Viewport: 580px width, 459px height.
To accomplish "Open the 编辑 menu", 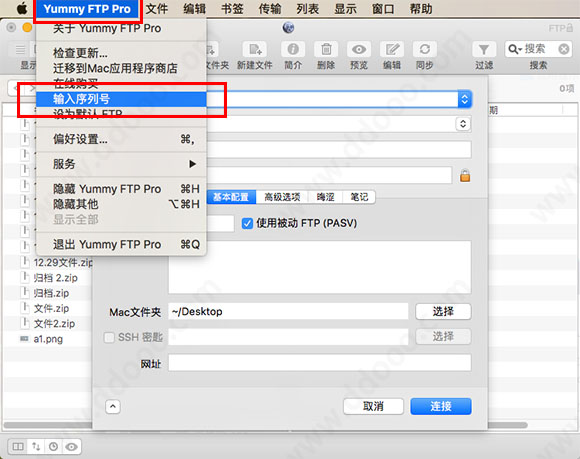I will [195, 9].
